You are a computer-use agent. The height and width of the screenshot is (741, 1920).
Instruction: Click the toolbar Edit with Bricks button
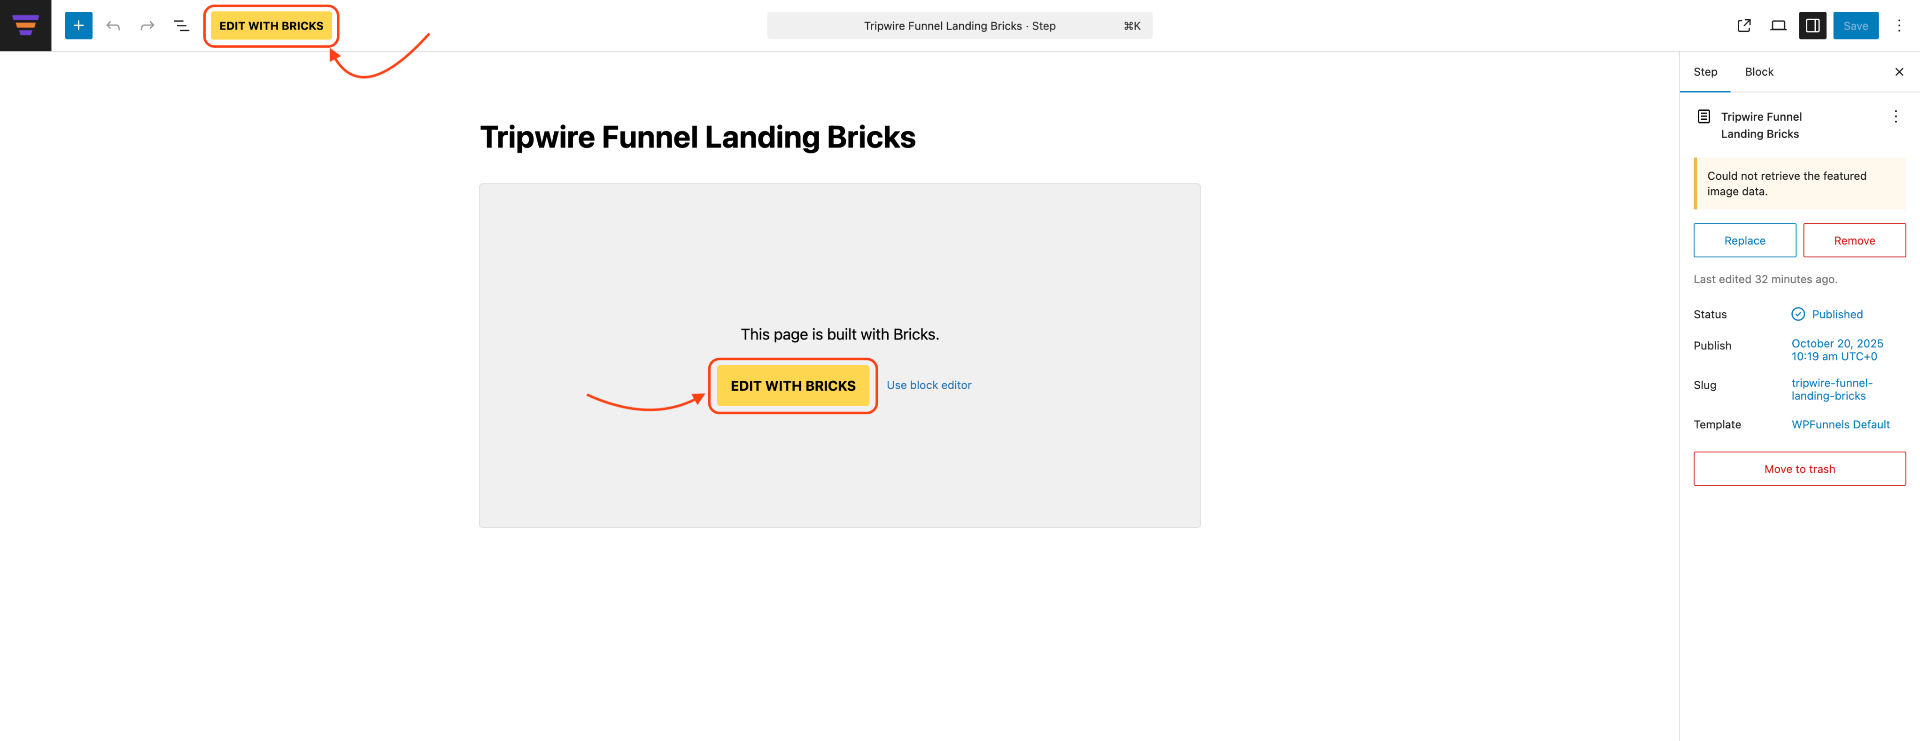click(x=271, y=26)
